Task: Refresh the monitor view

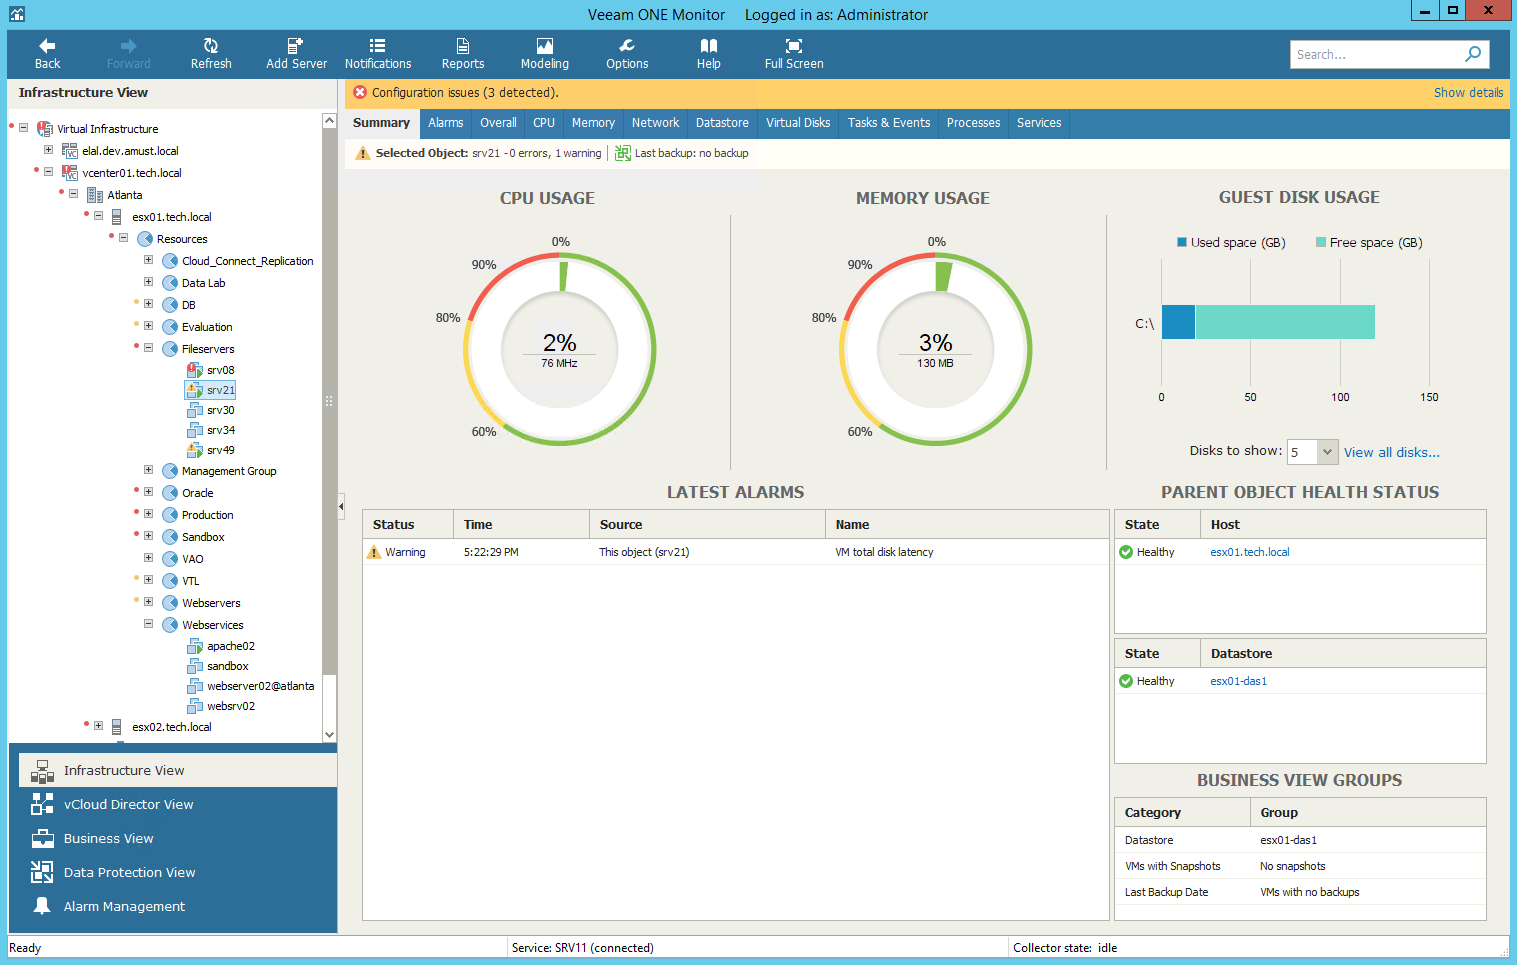Action: 211,54
